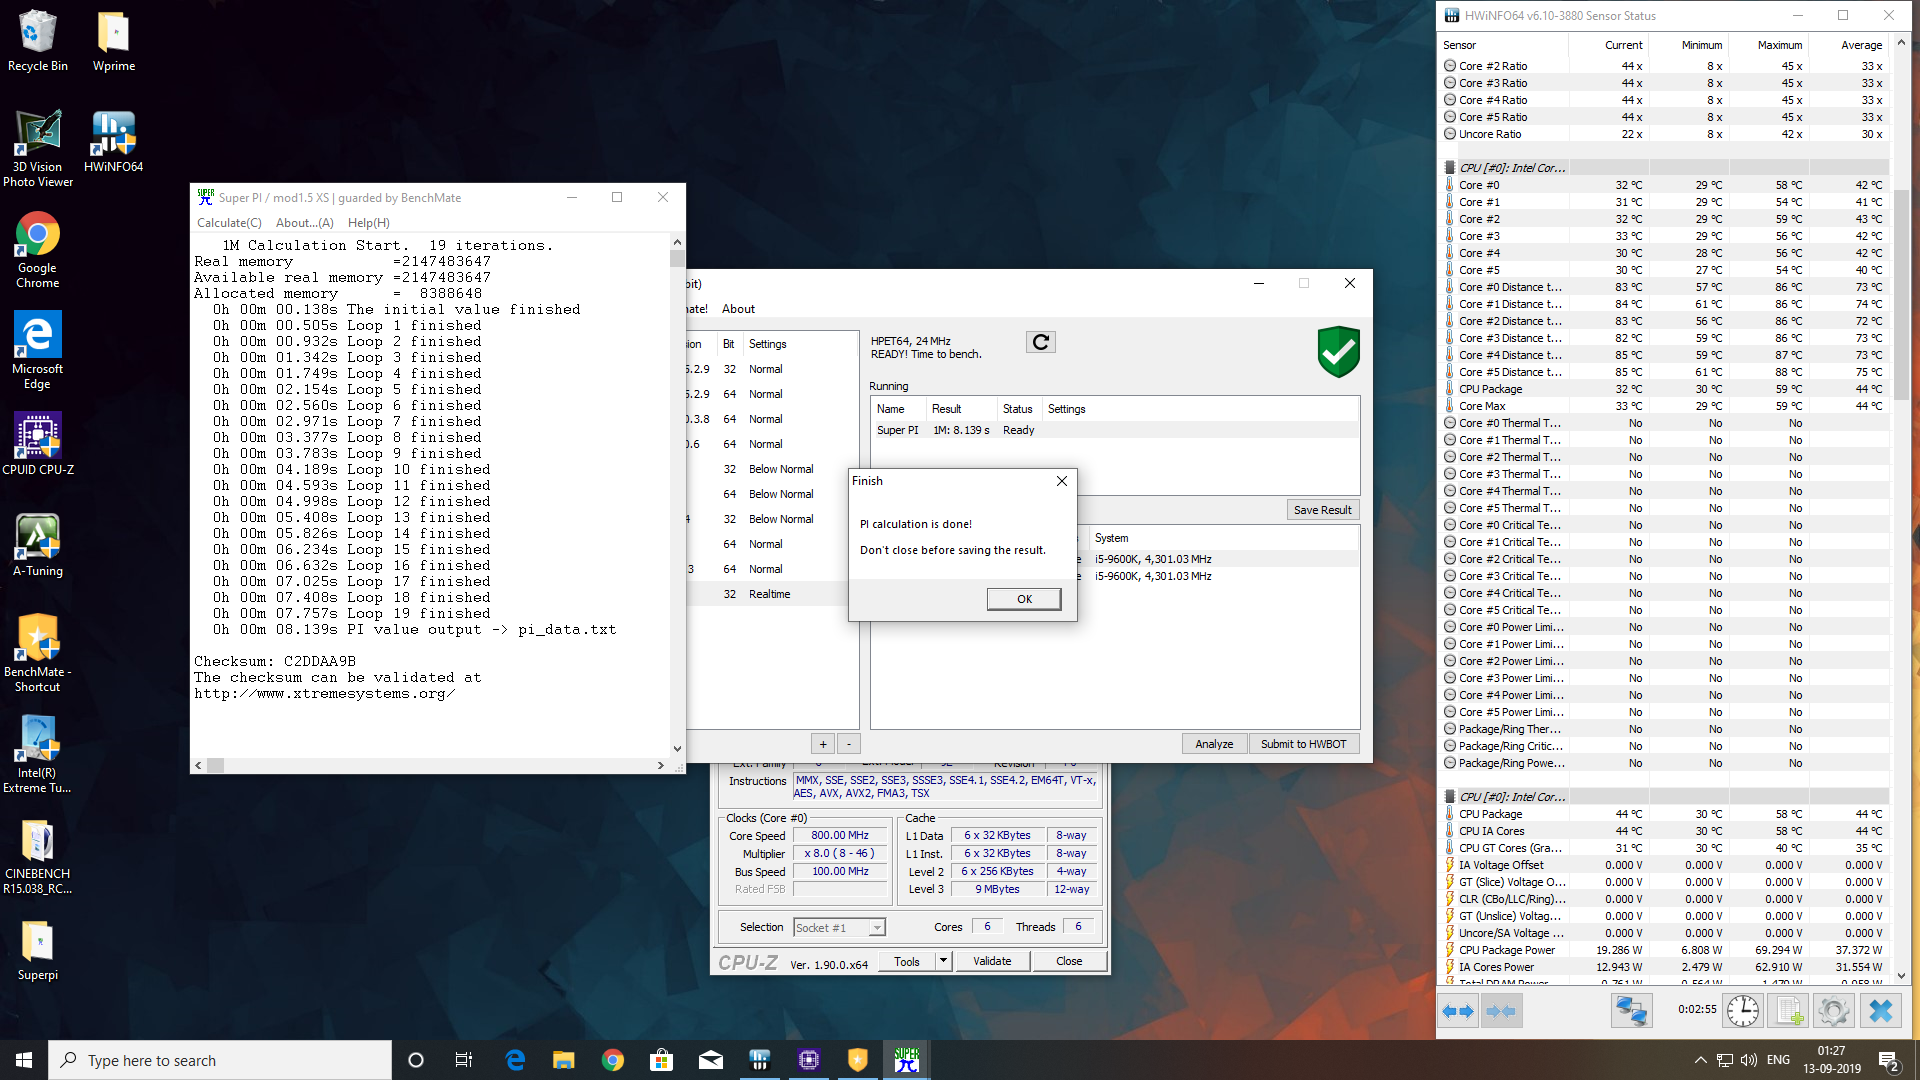Click HWiNFO network remote monitoring icon
The width and height of the screenshot is (1920, 1080).
1631,1011
